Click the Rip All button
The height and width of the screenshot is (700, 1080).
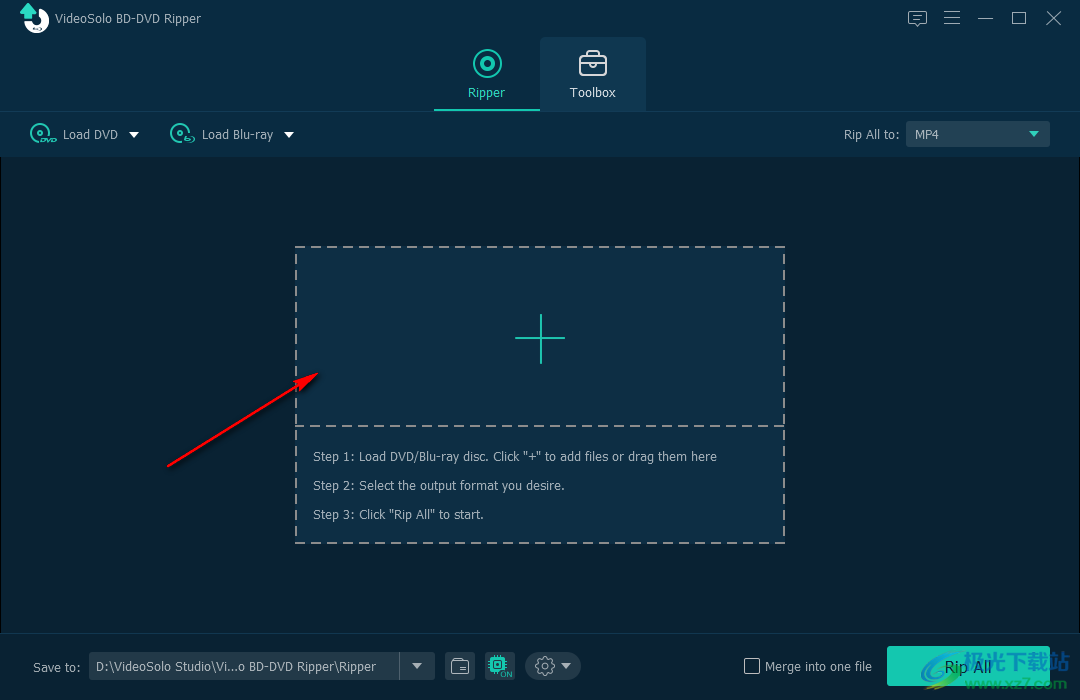click(x=968, y=666)
